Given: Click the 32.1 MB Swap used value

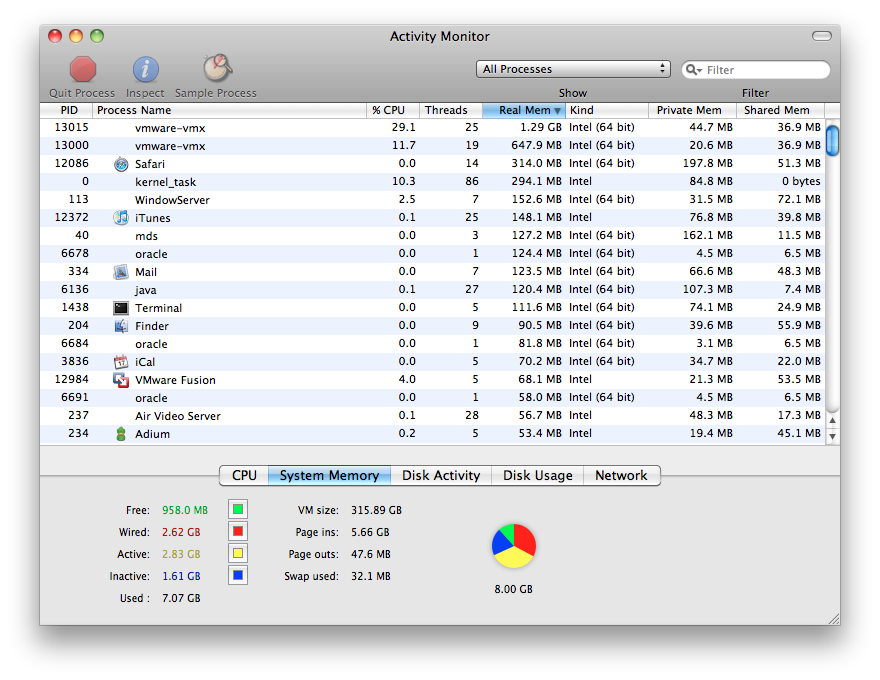Looking at the screenshot, I should [x=370, y=576].
